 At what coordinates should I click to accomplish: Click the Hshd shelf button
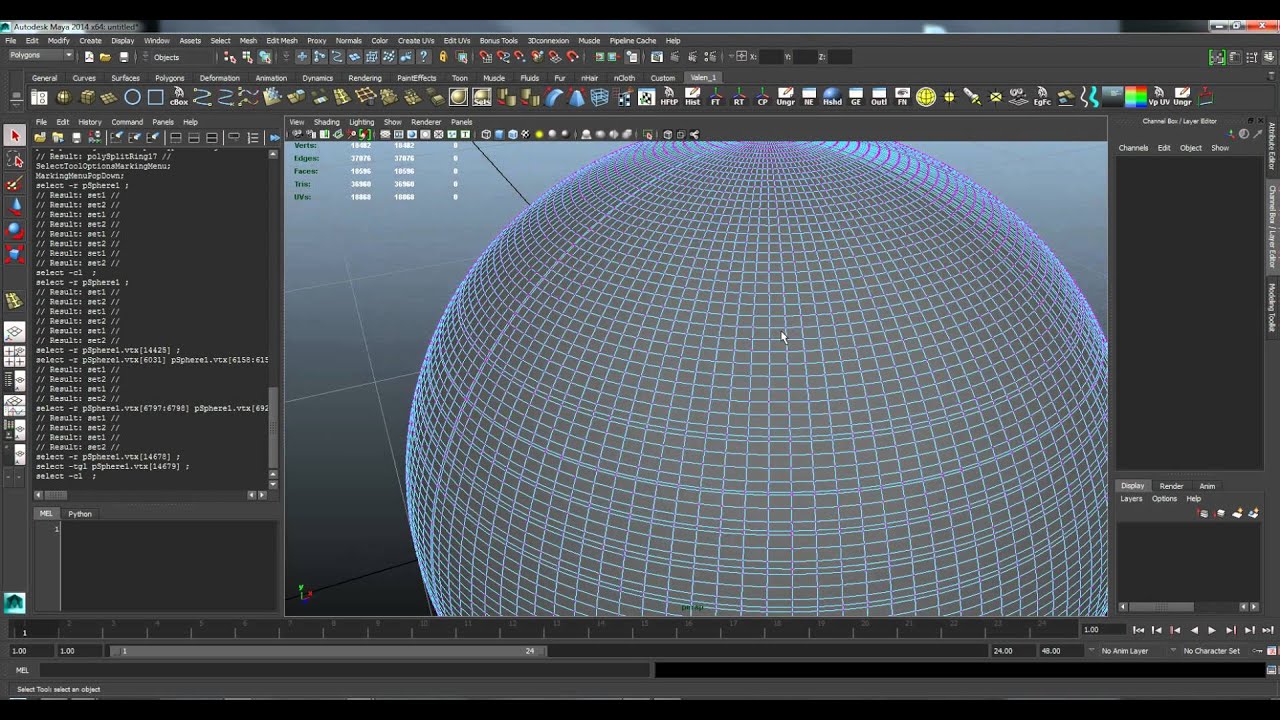(832, 97)
